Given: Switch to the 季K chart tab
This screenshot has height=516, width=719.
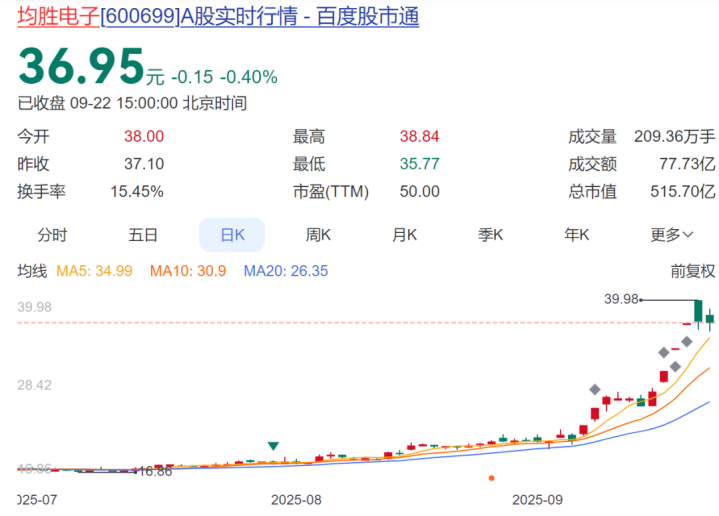Looking at the screenshot, I should pos(490,235).
